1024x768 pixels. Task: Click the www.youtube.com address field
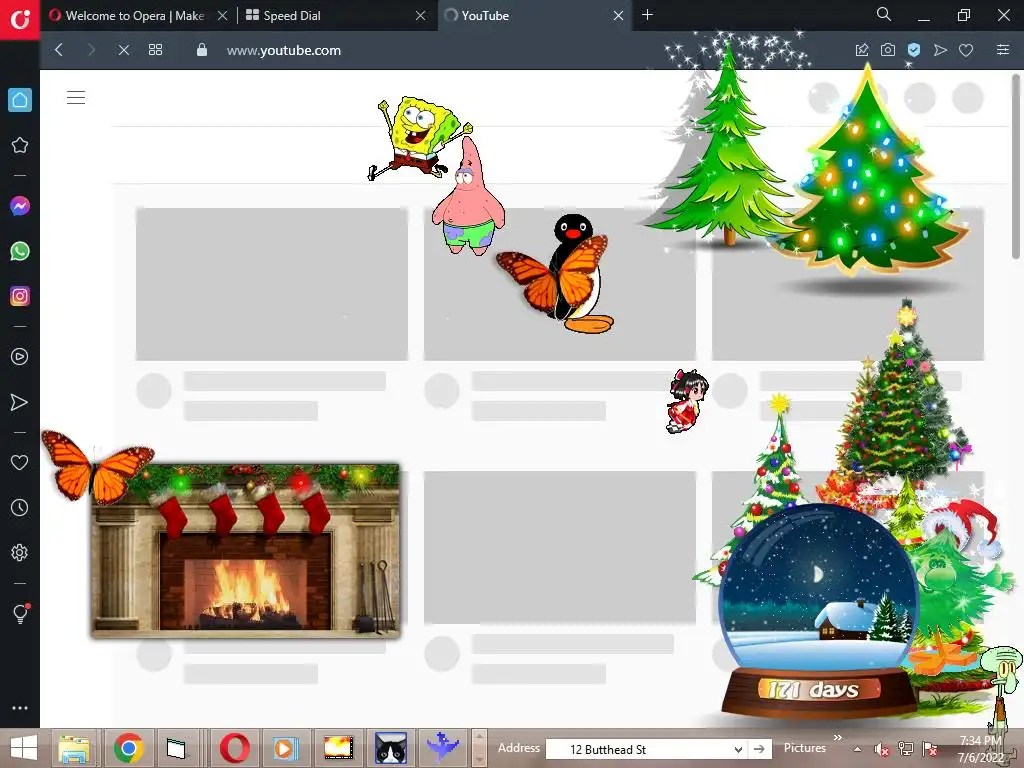point(283,50)
